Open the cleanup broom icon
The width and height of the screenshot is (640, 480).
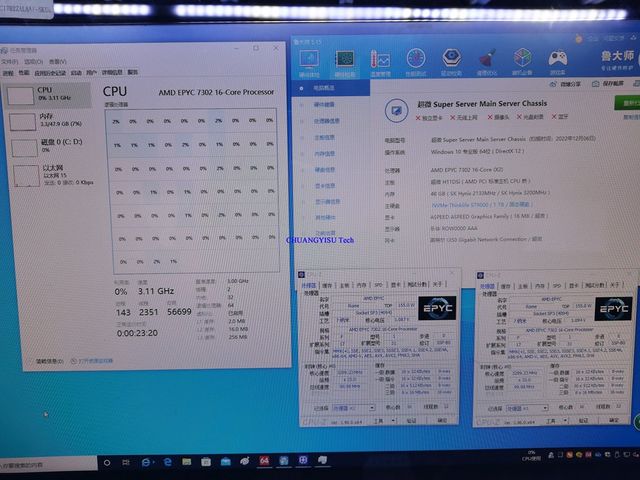(487, 58)
